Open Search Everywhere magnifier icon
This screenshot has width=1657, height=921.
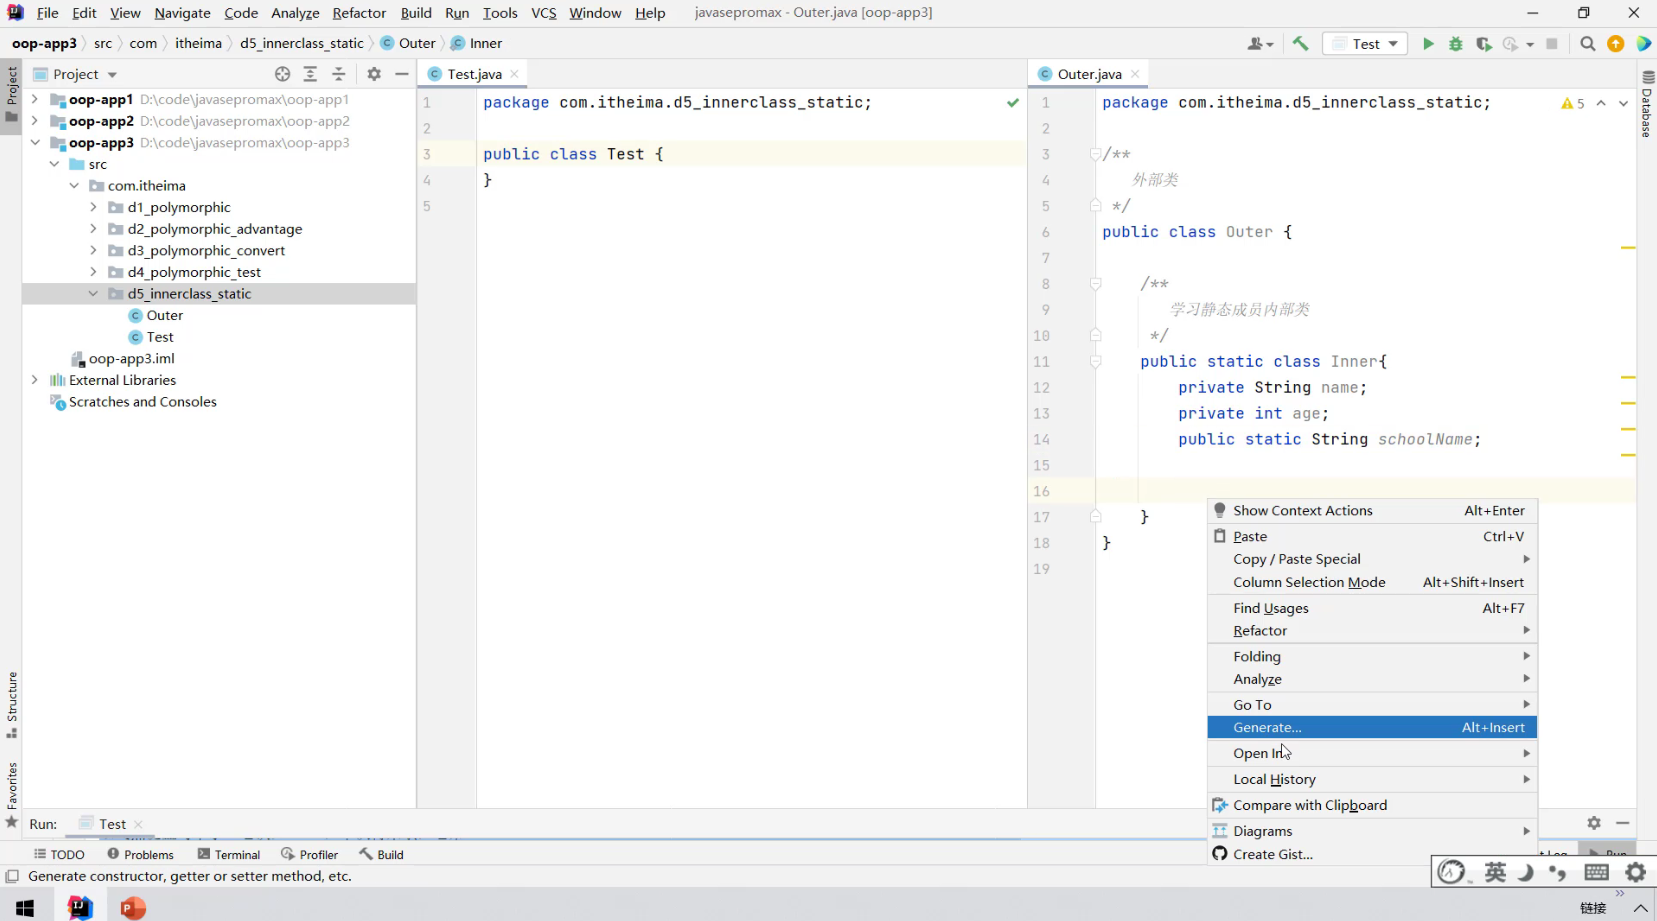[1587, 44]
